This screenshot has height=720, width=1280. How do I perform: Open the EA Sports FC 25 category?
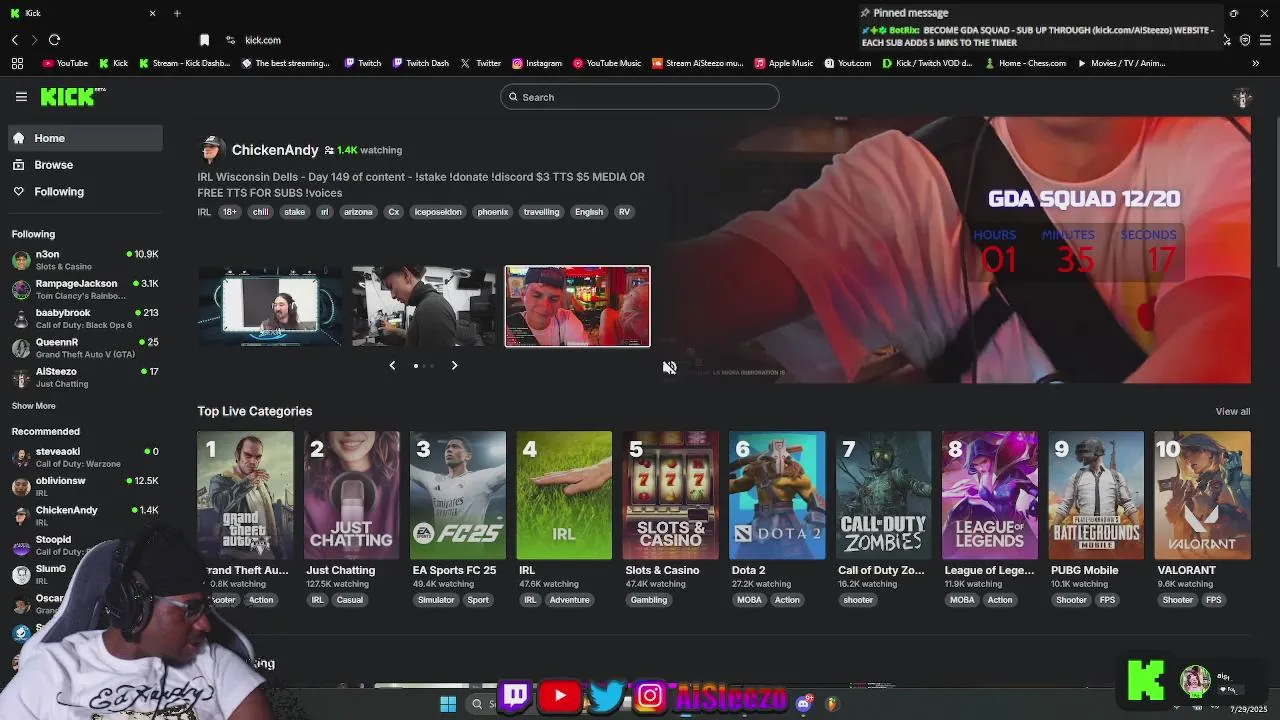click(x=458, y=495)
